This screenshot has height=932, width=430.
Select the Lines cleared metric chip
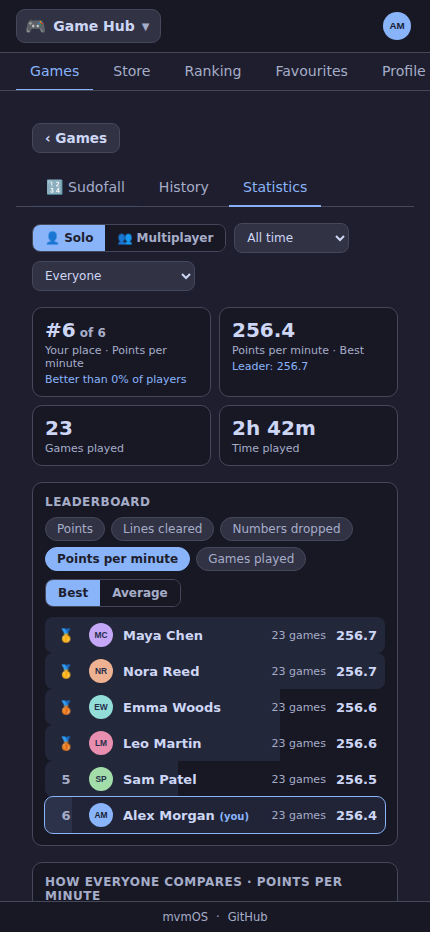[x=162, y=528]
